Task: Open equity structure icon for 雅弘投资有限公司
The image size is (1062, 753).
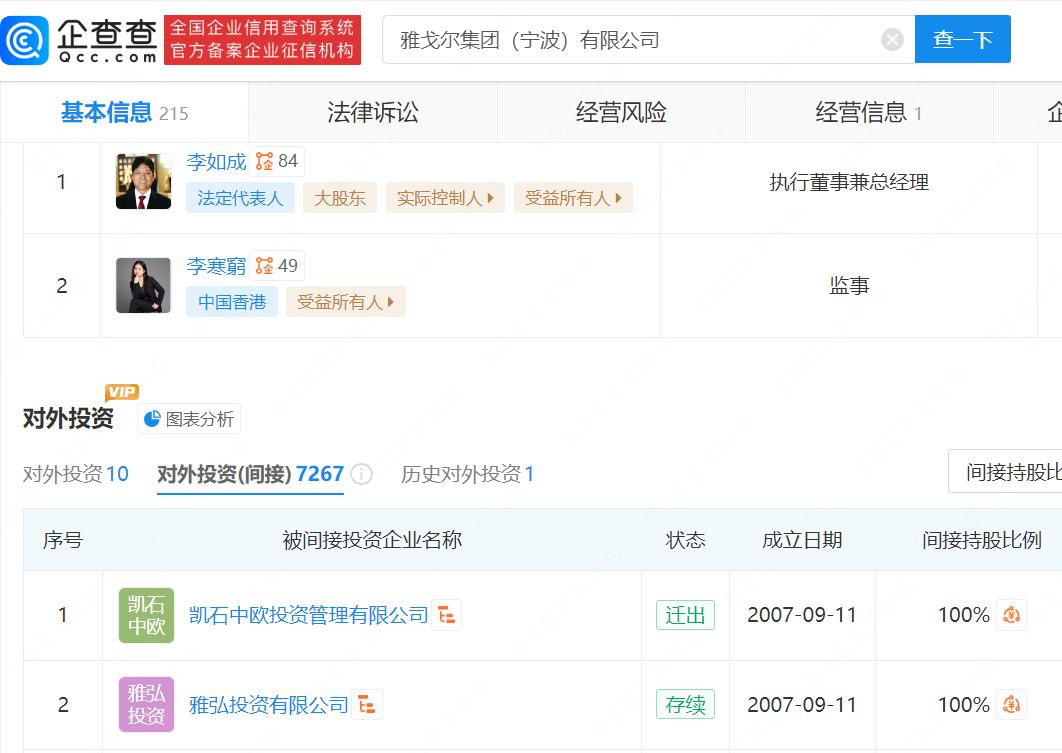Action: click(367, 705)
